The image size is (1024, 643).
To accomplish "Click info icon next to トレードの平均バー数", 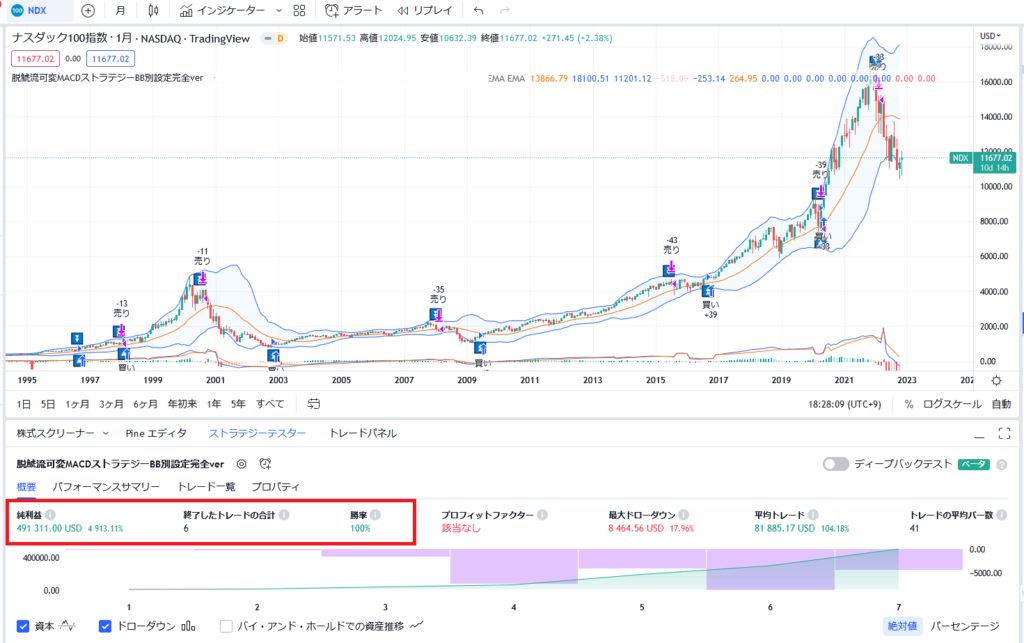I will click(x=1002, y=515).
